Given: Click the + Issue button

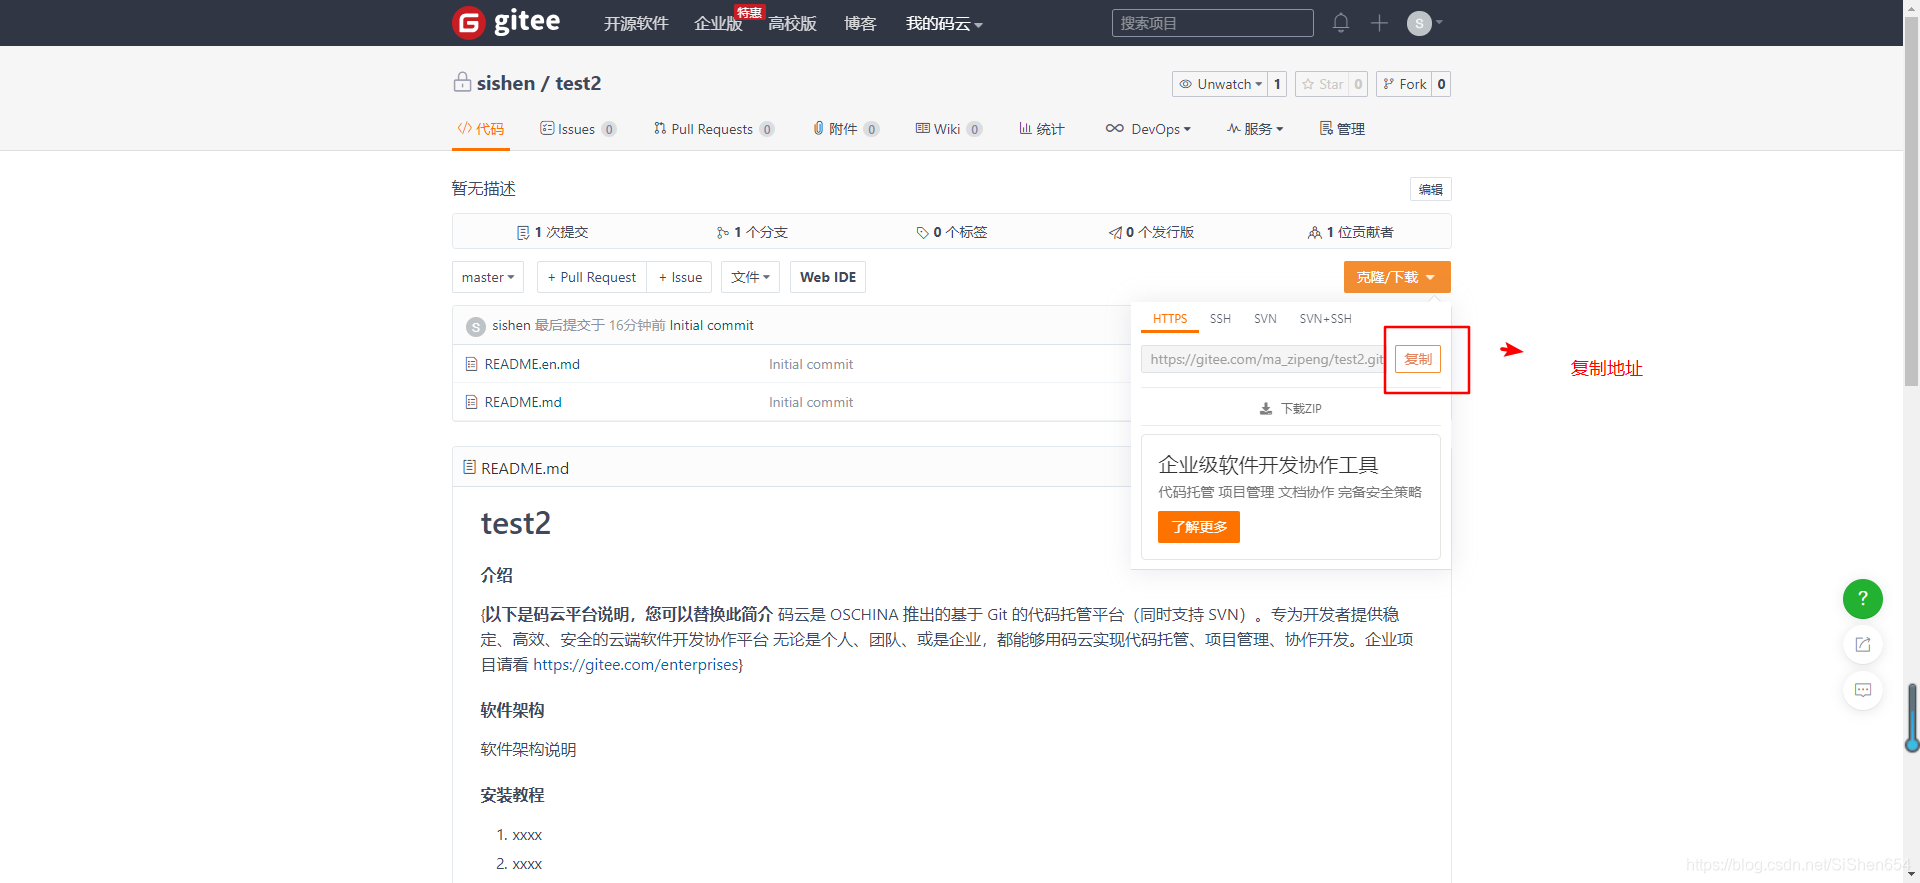Looking at the screenshot, I should [680, 277].
